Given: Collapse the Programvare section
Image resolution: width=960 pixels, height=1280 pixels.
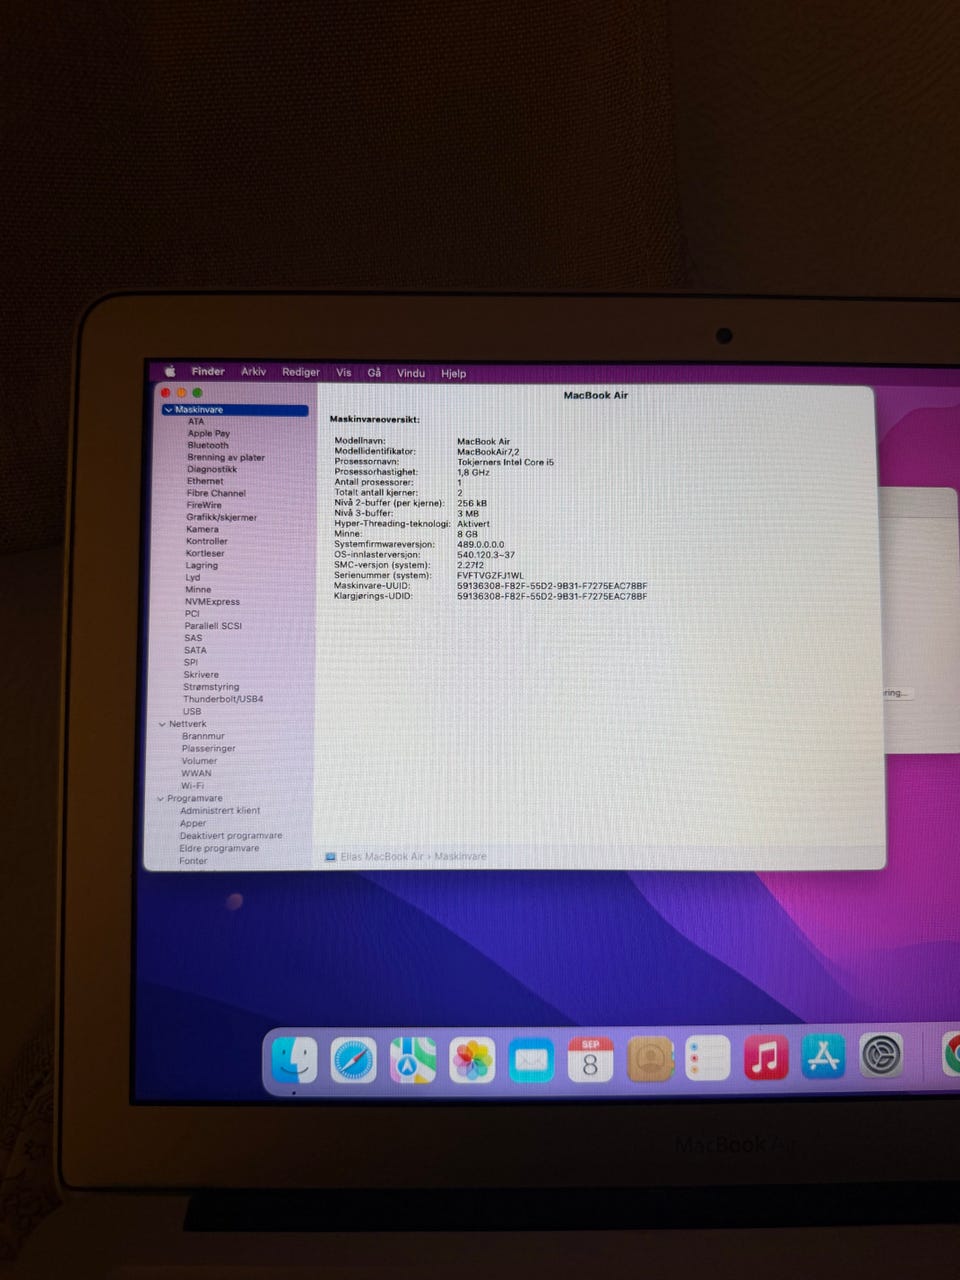Looking at the screenshot, I should coord(160,799).
